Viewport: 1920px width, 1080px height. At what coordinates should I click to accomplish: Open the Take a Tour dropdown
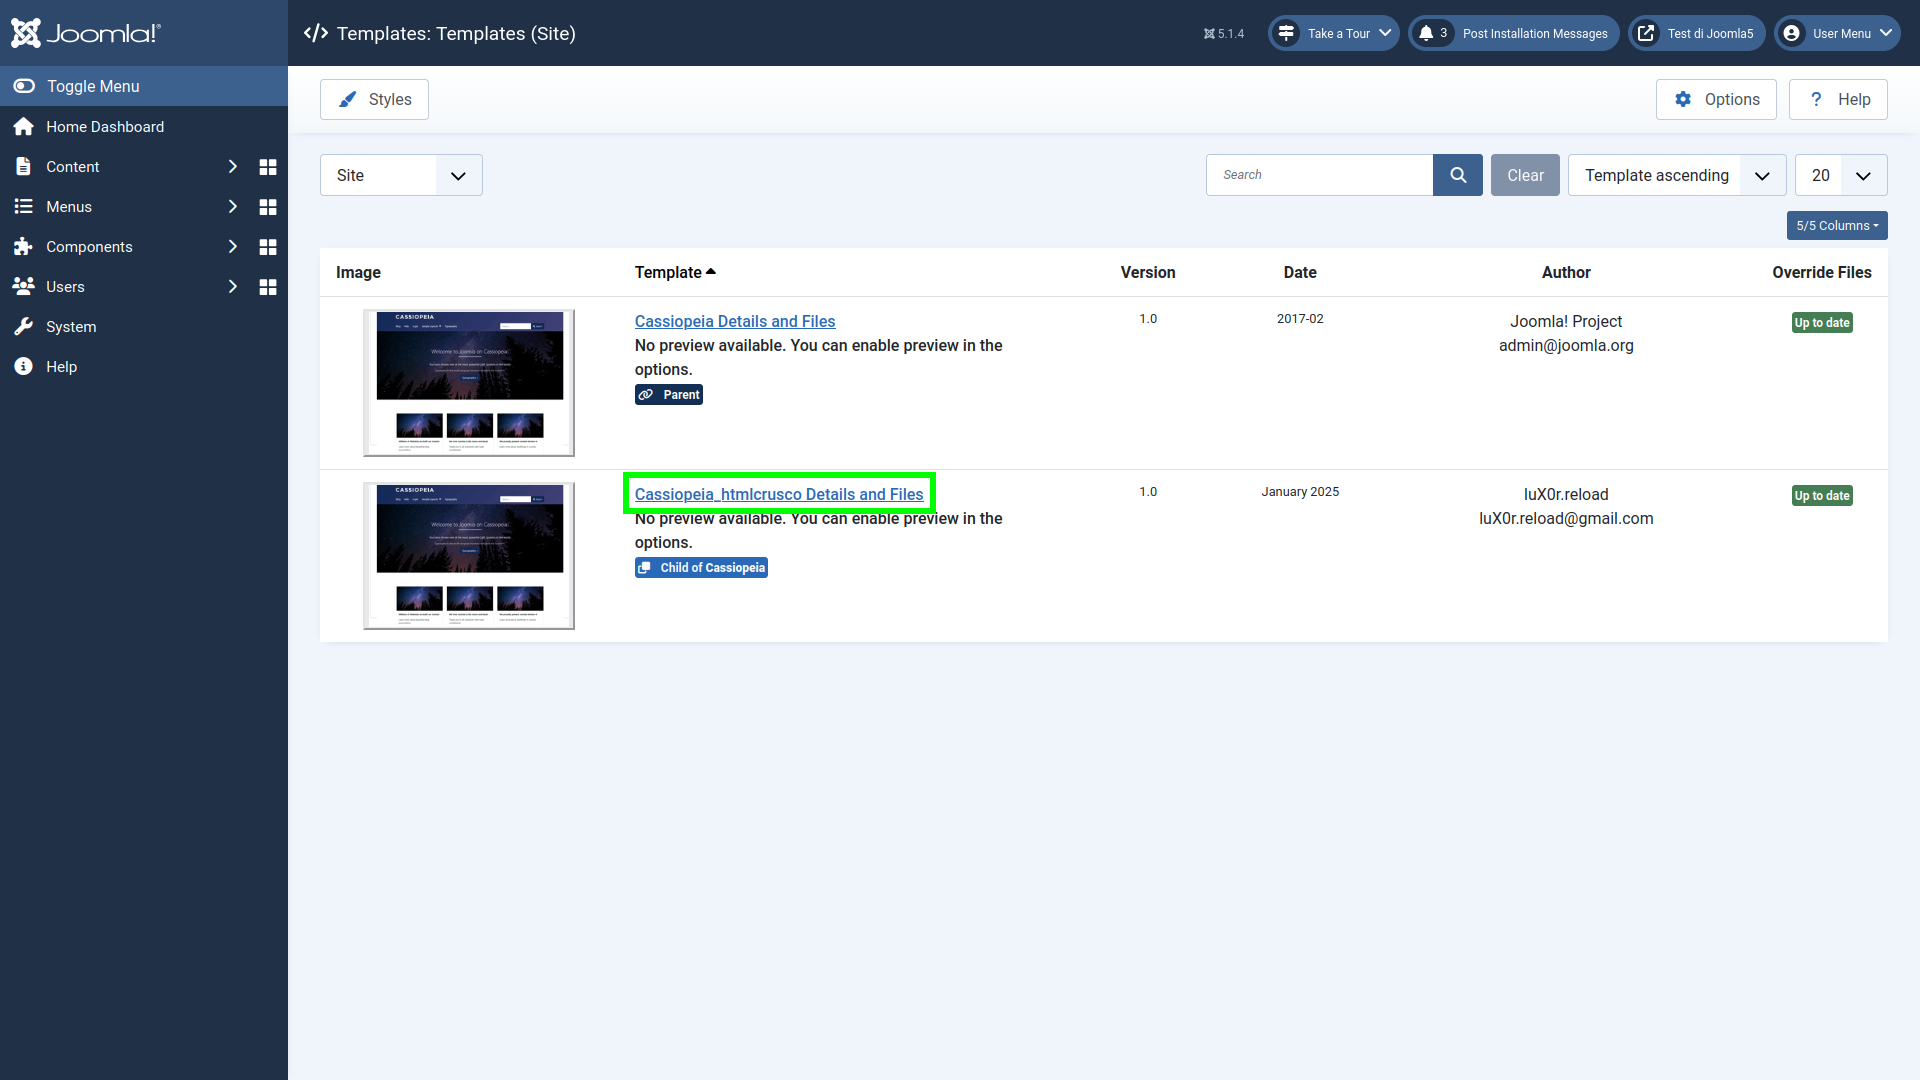[1334, 33]
